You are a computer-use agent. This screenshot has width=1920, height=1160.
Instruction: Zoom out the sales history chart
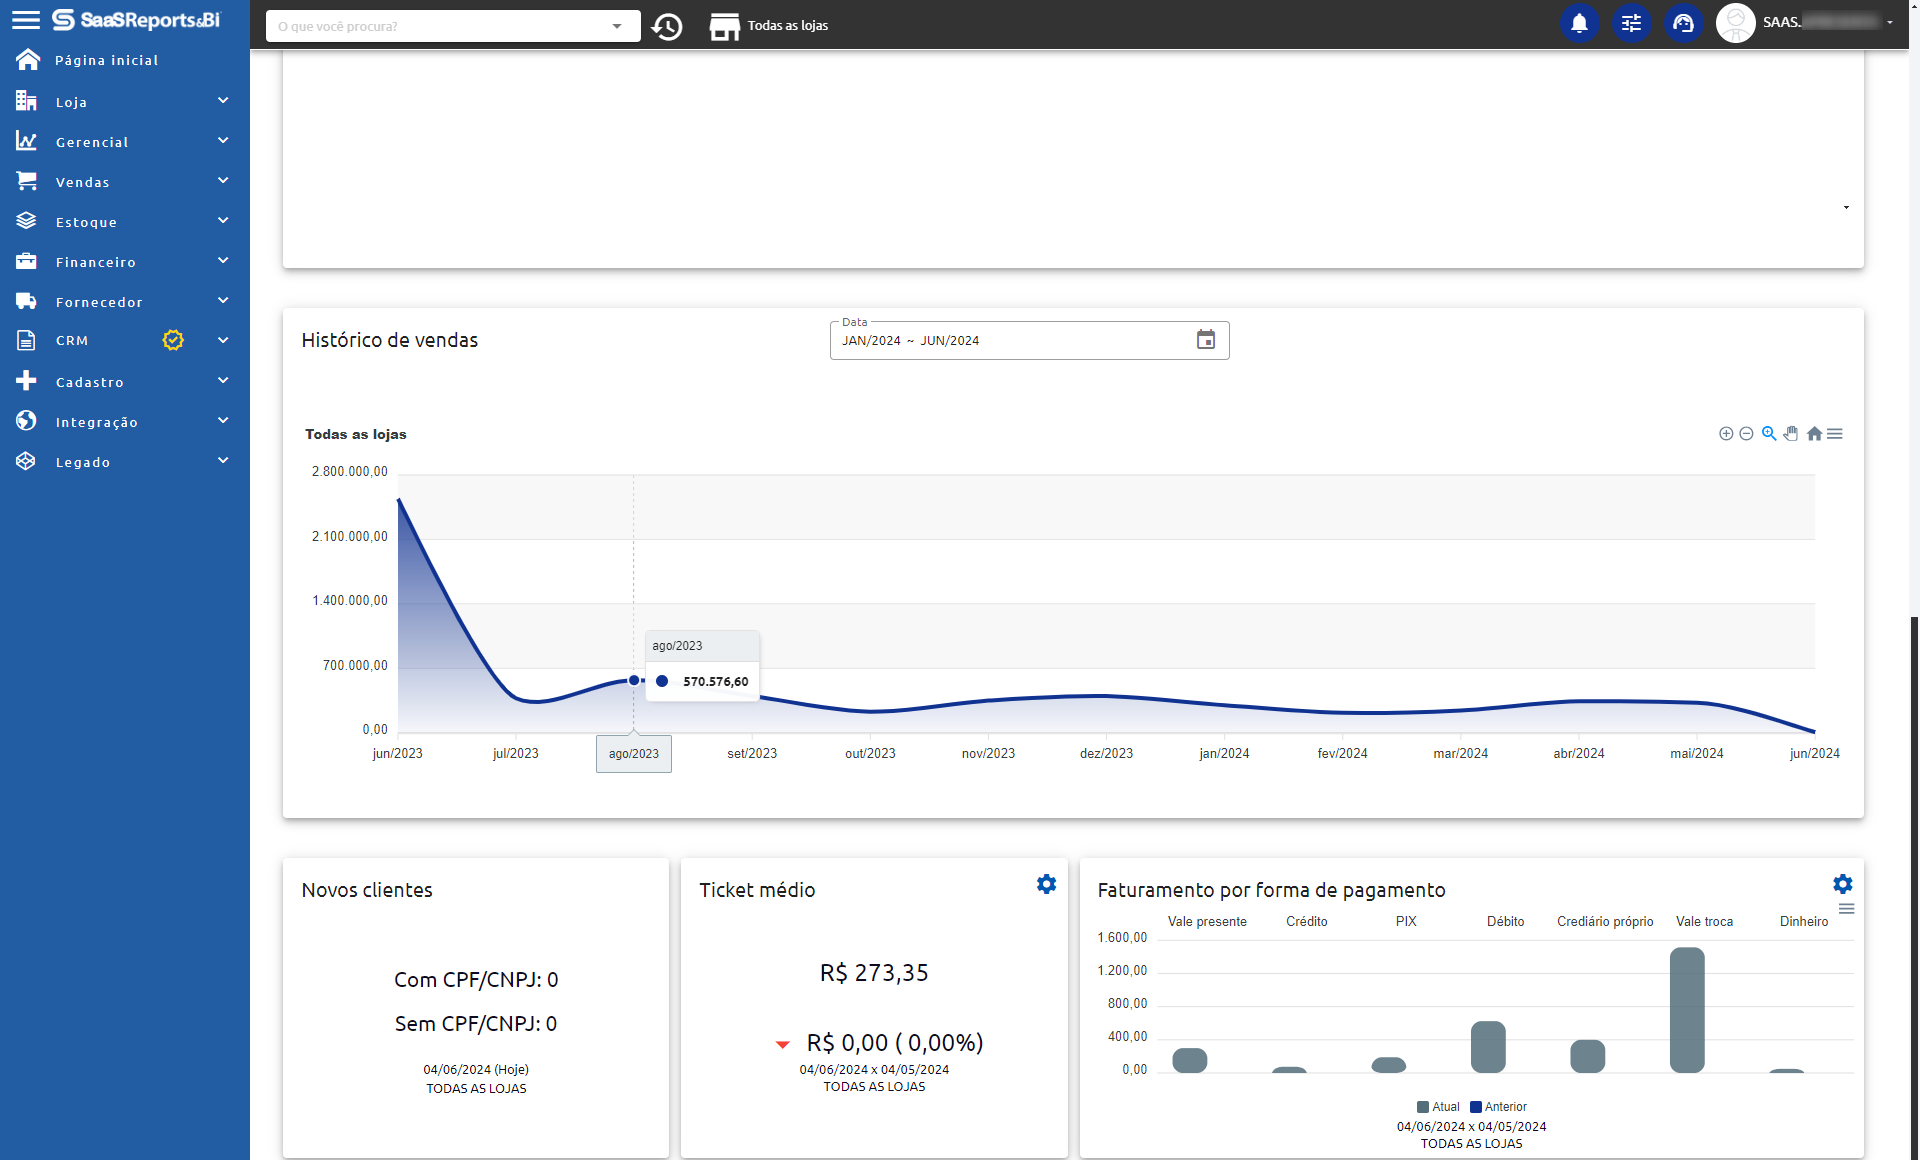[1746, 434]
